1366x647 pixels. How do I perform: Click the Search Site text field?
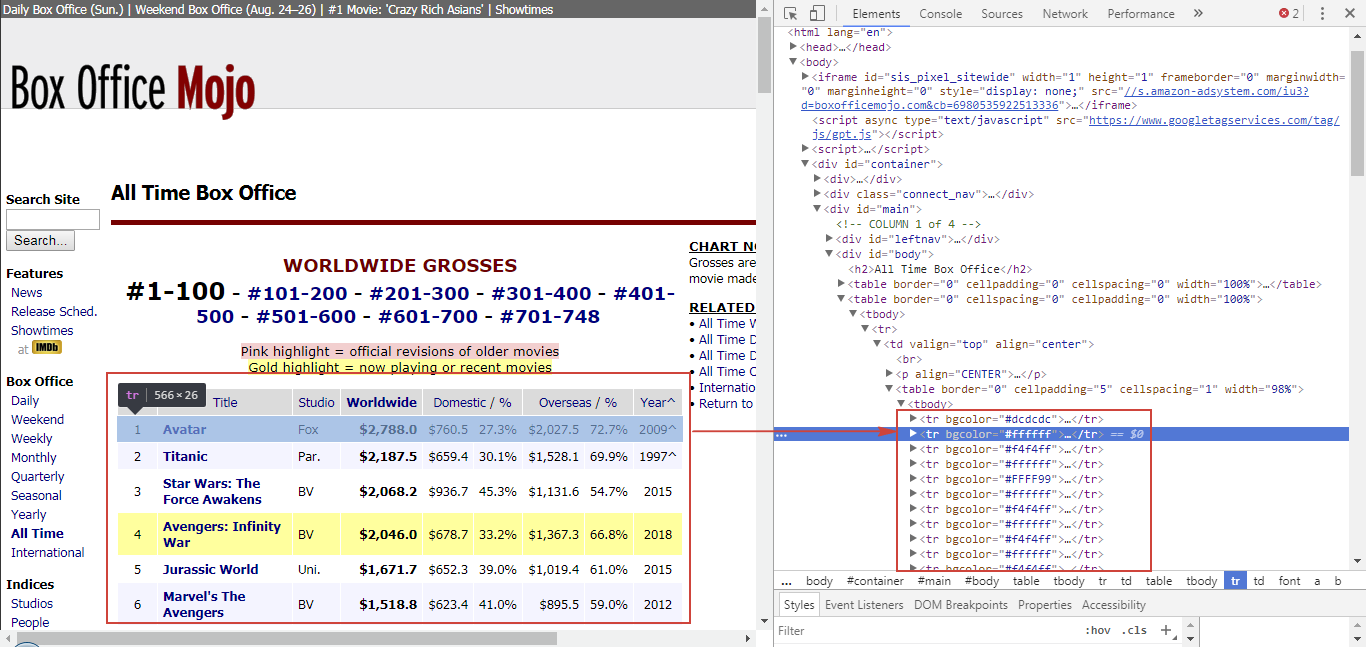click(x=53, y=220)
